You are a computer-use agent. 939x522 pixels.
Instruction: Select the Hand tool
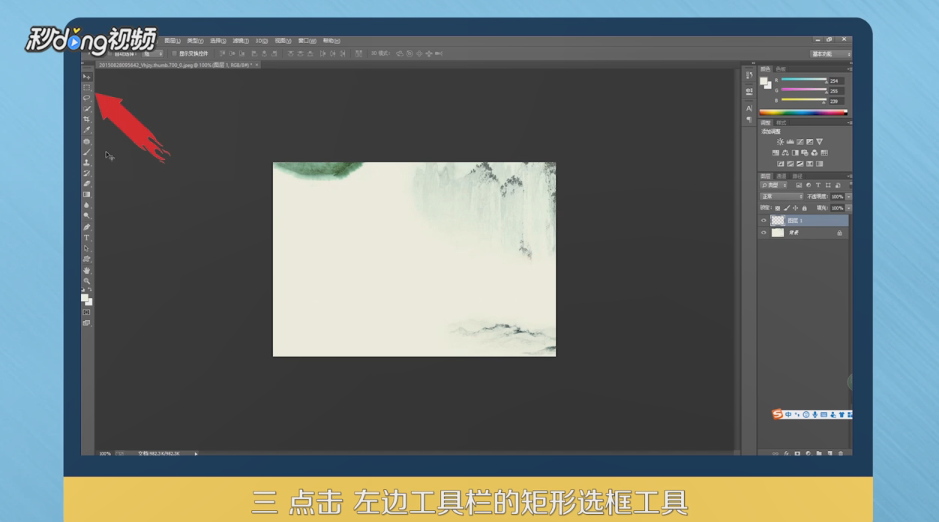87,271
